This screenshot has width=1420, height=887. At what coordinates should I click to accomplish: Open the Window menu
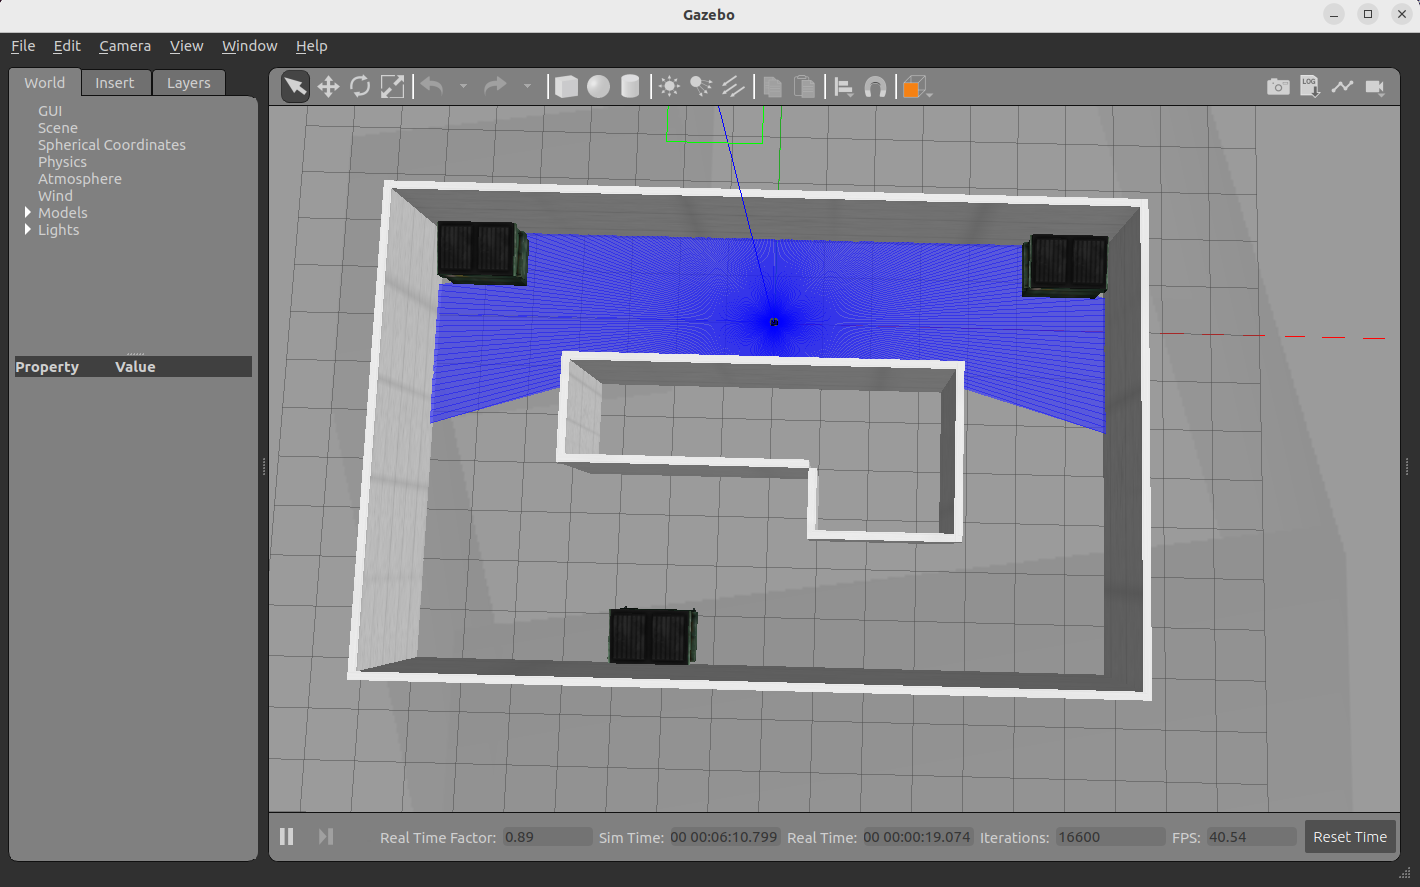[x=249, y=46]
